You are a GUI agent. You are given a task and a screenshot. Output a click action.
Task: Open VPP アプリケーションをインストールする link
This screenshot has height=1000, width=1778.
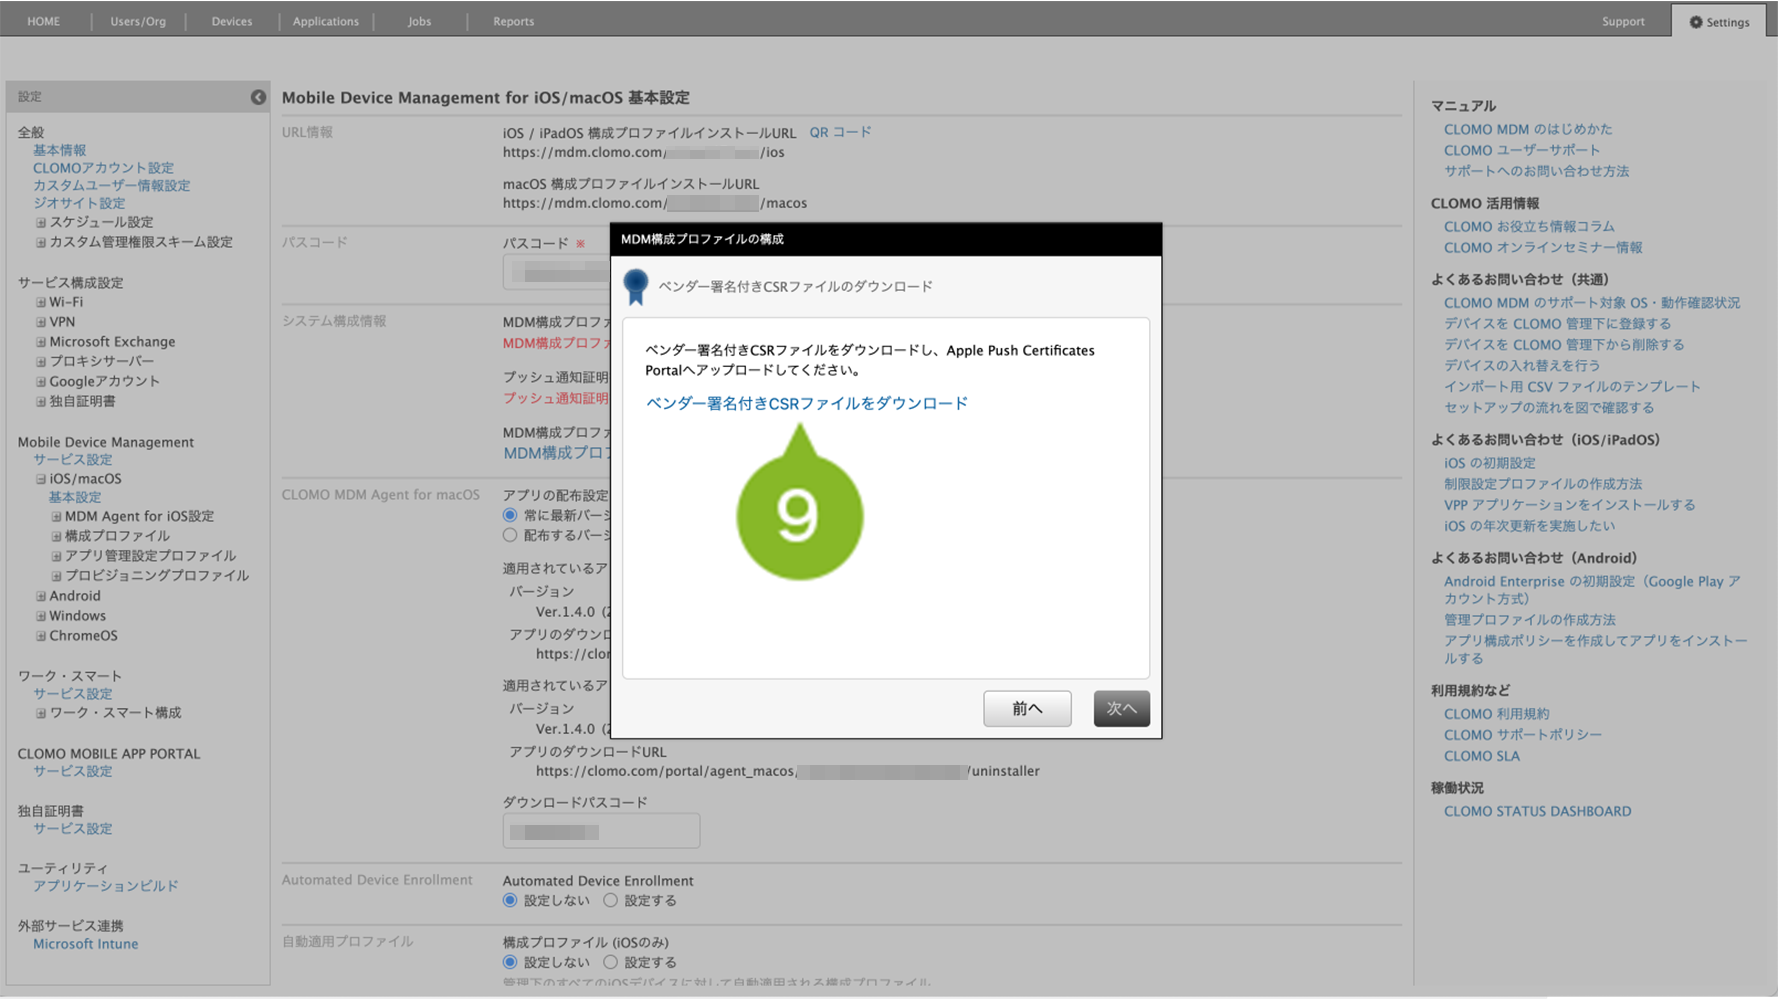1569,505
